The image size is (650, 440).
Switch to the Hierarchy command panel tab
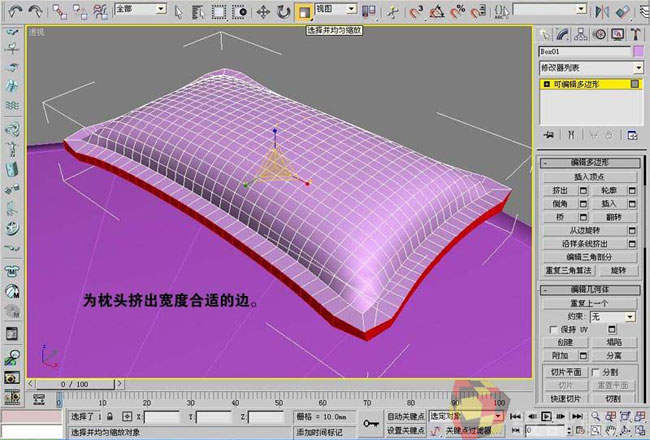click(x=581, y=34)
